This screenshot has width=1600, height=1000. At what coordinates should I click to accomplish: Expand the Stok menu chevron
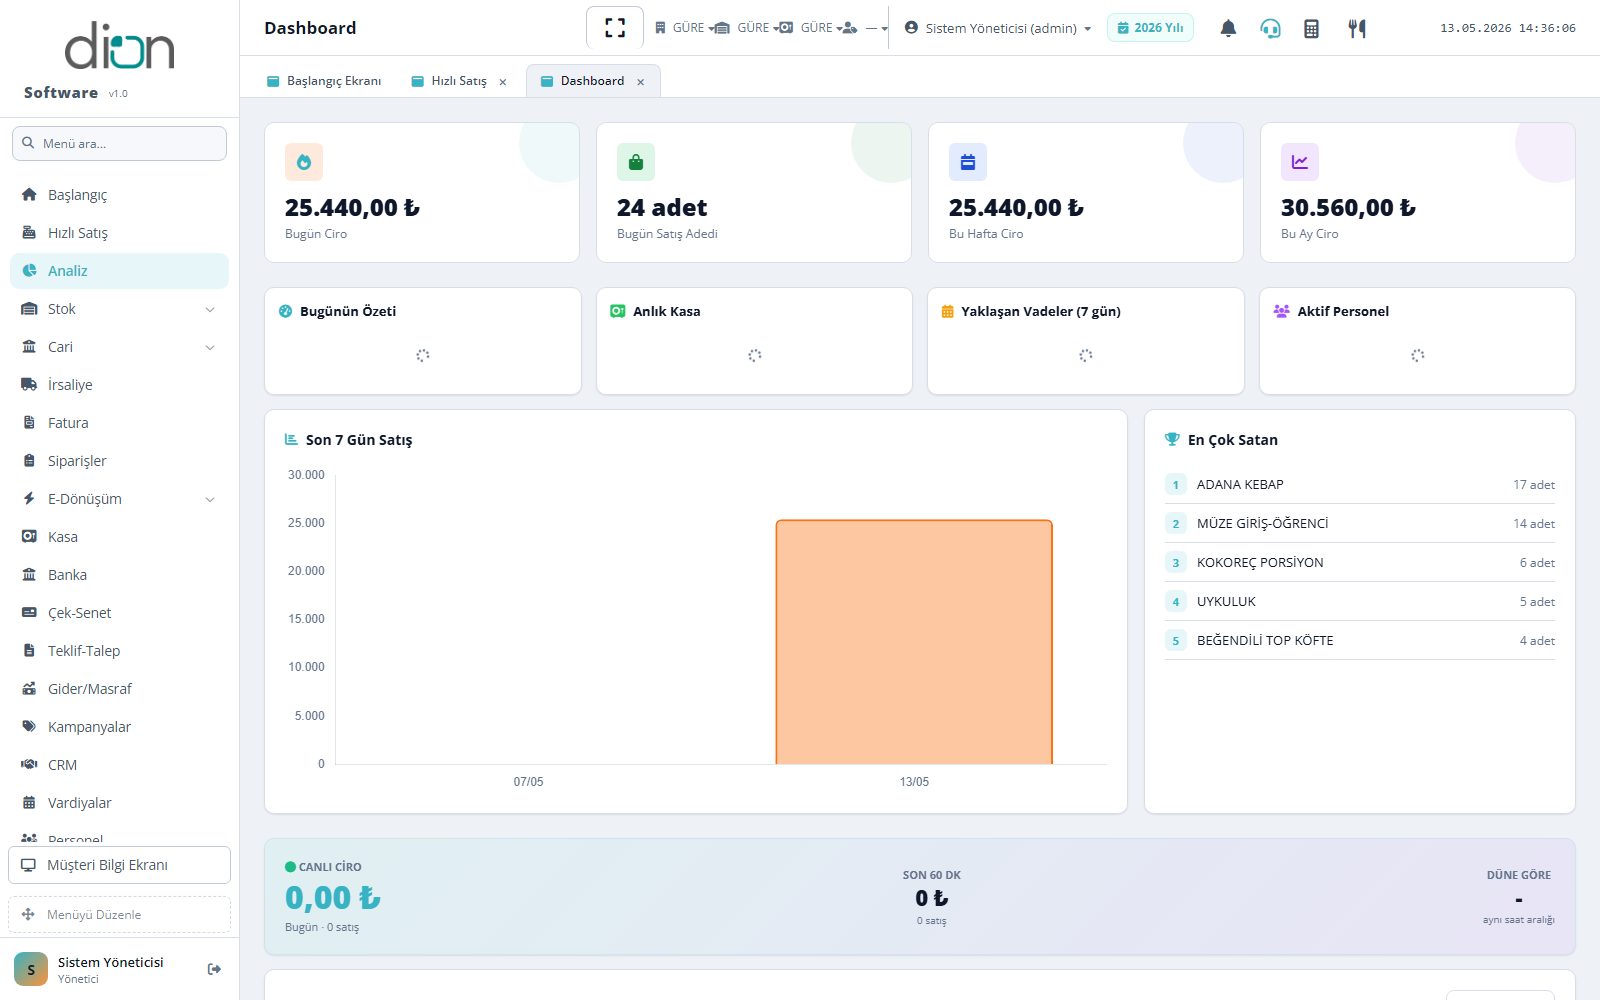(x=210, y=310)
